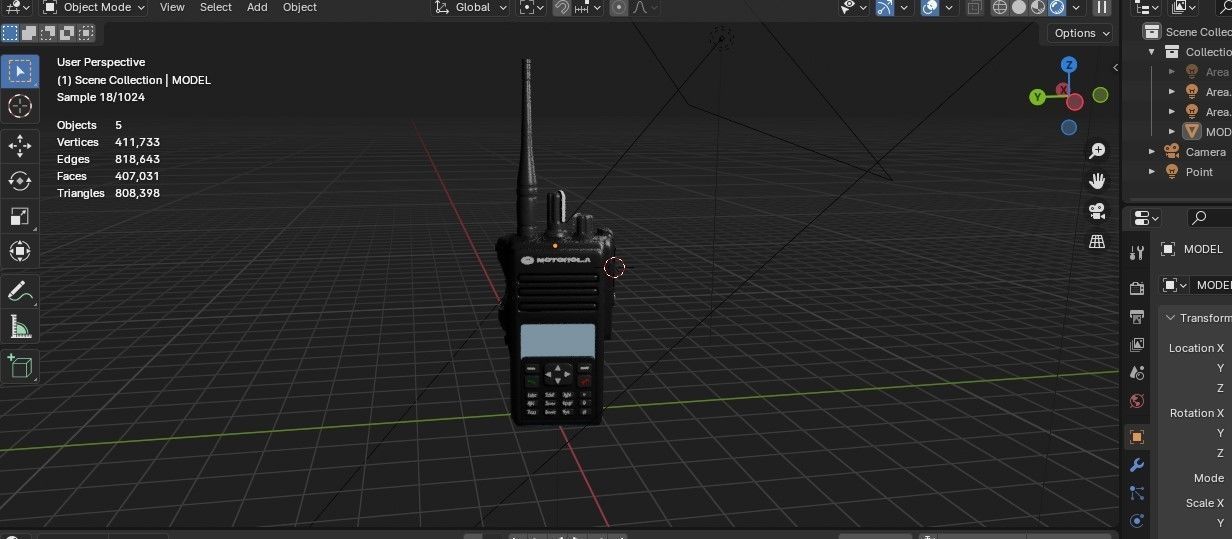Open the Add menu
This screenshot has height=539, width=1232.
(257, 7)
